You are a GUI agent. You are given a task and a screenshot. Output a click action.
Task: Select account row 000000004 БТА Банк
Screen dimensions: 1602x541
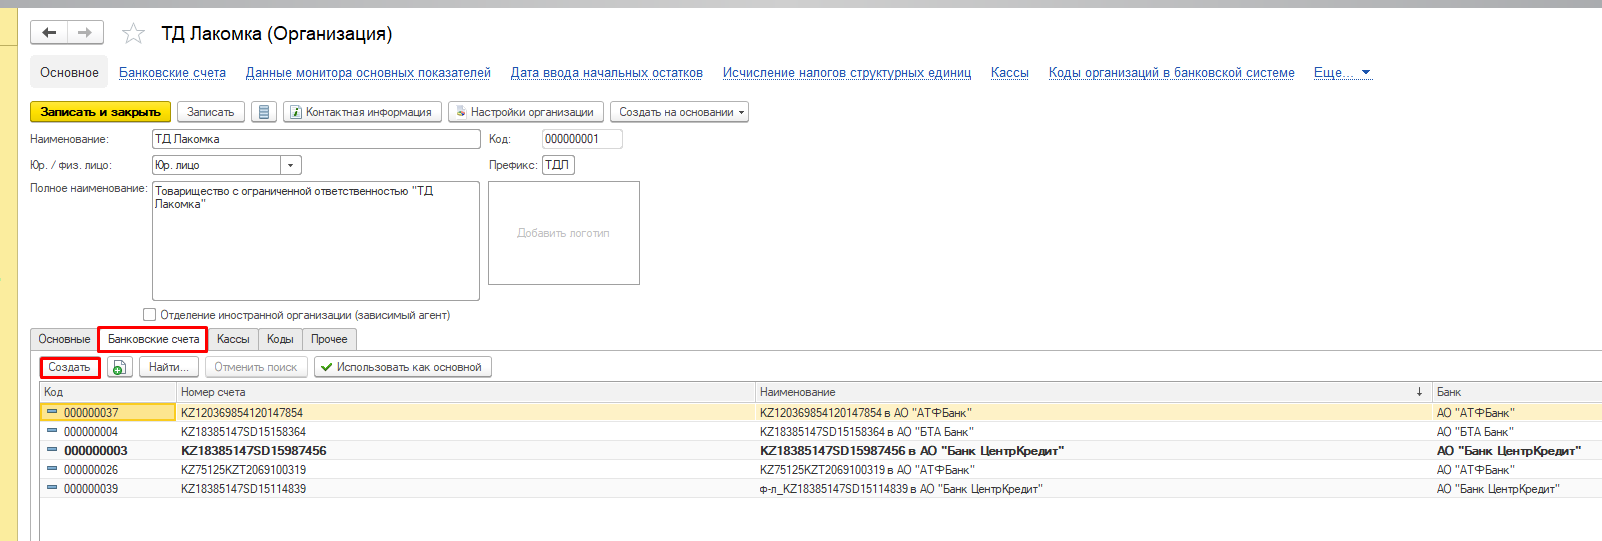coord(820,432)
